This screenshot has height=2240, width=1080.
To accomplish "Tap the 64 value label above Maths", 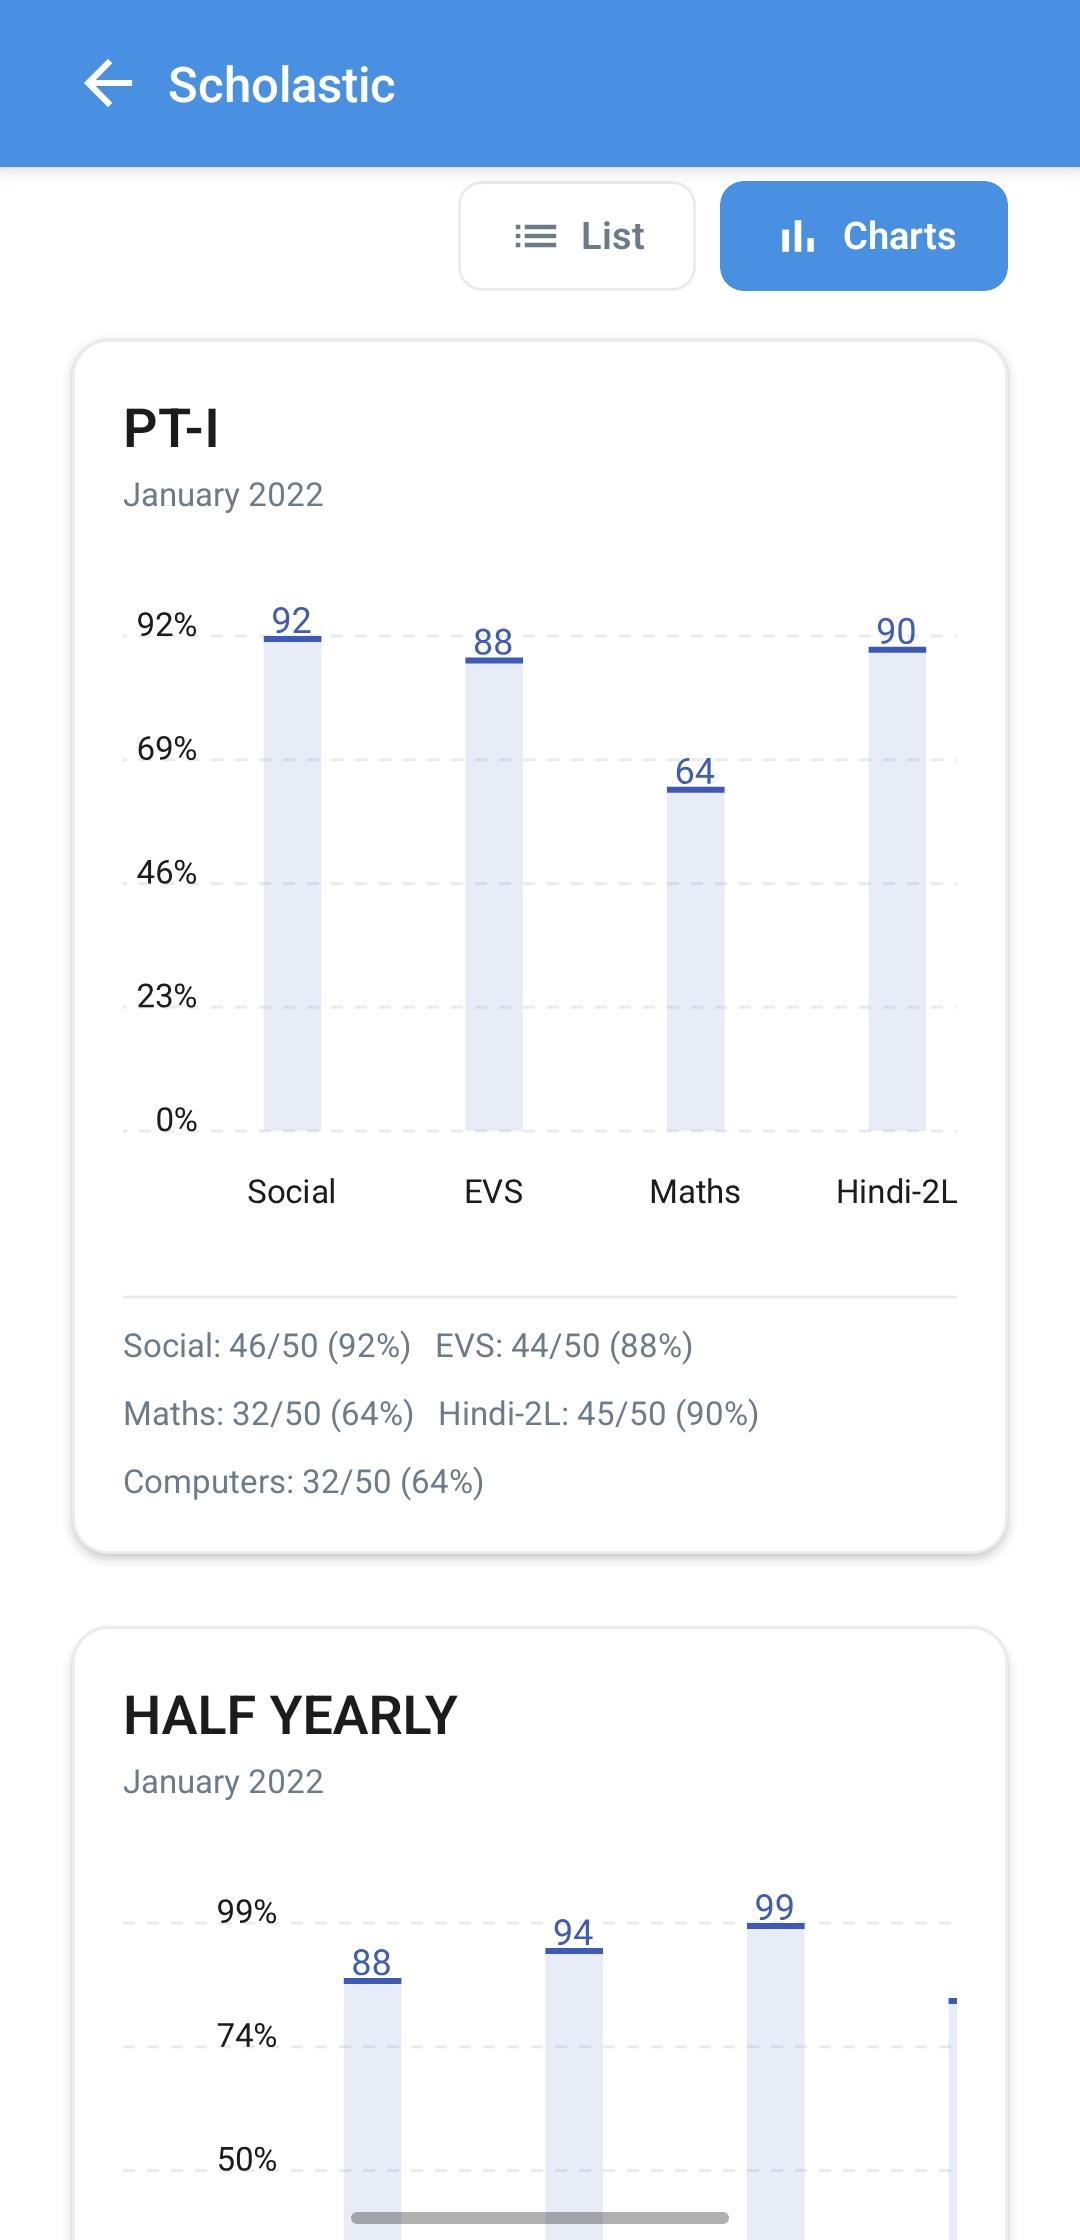I will coord(695,771).
